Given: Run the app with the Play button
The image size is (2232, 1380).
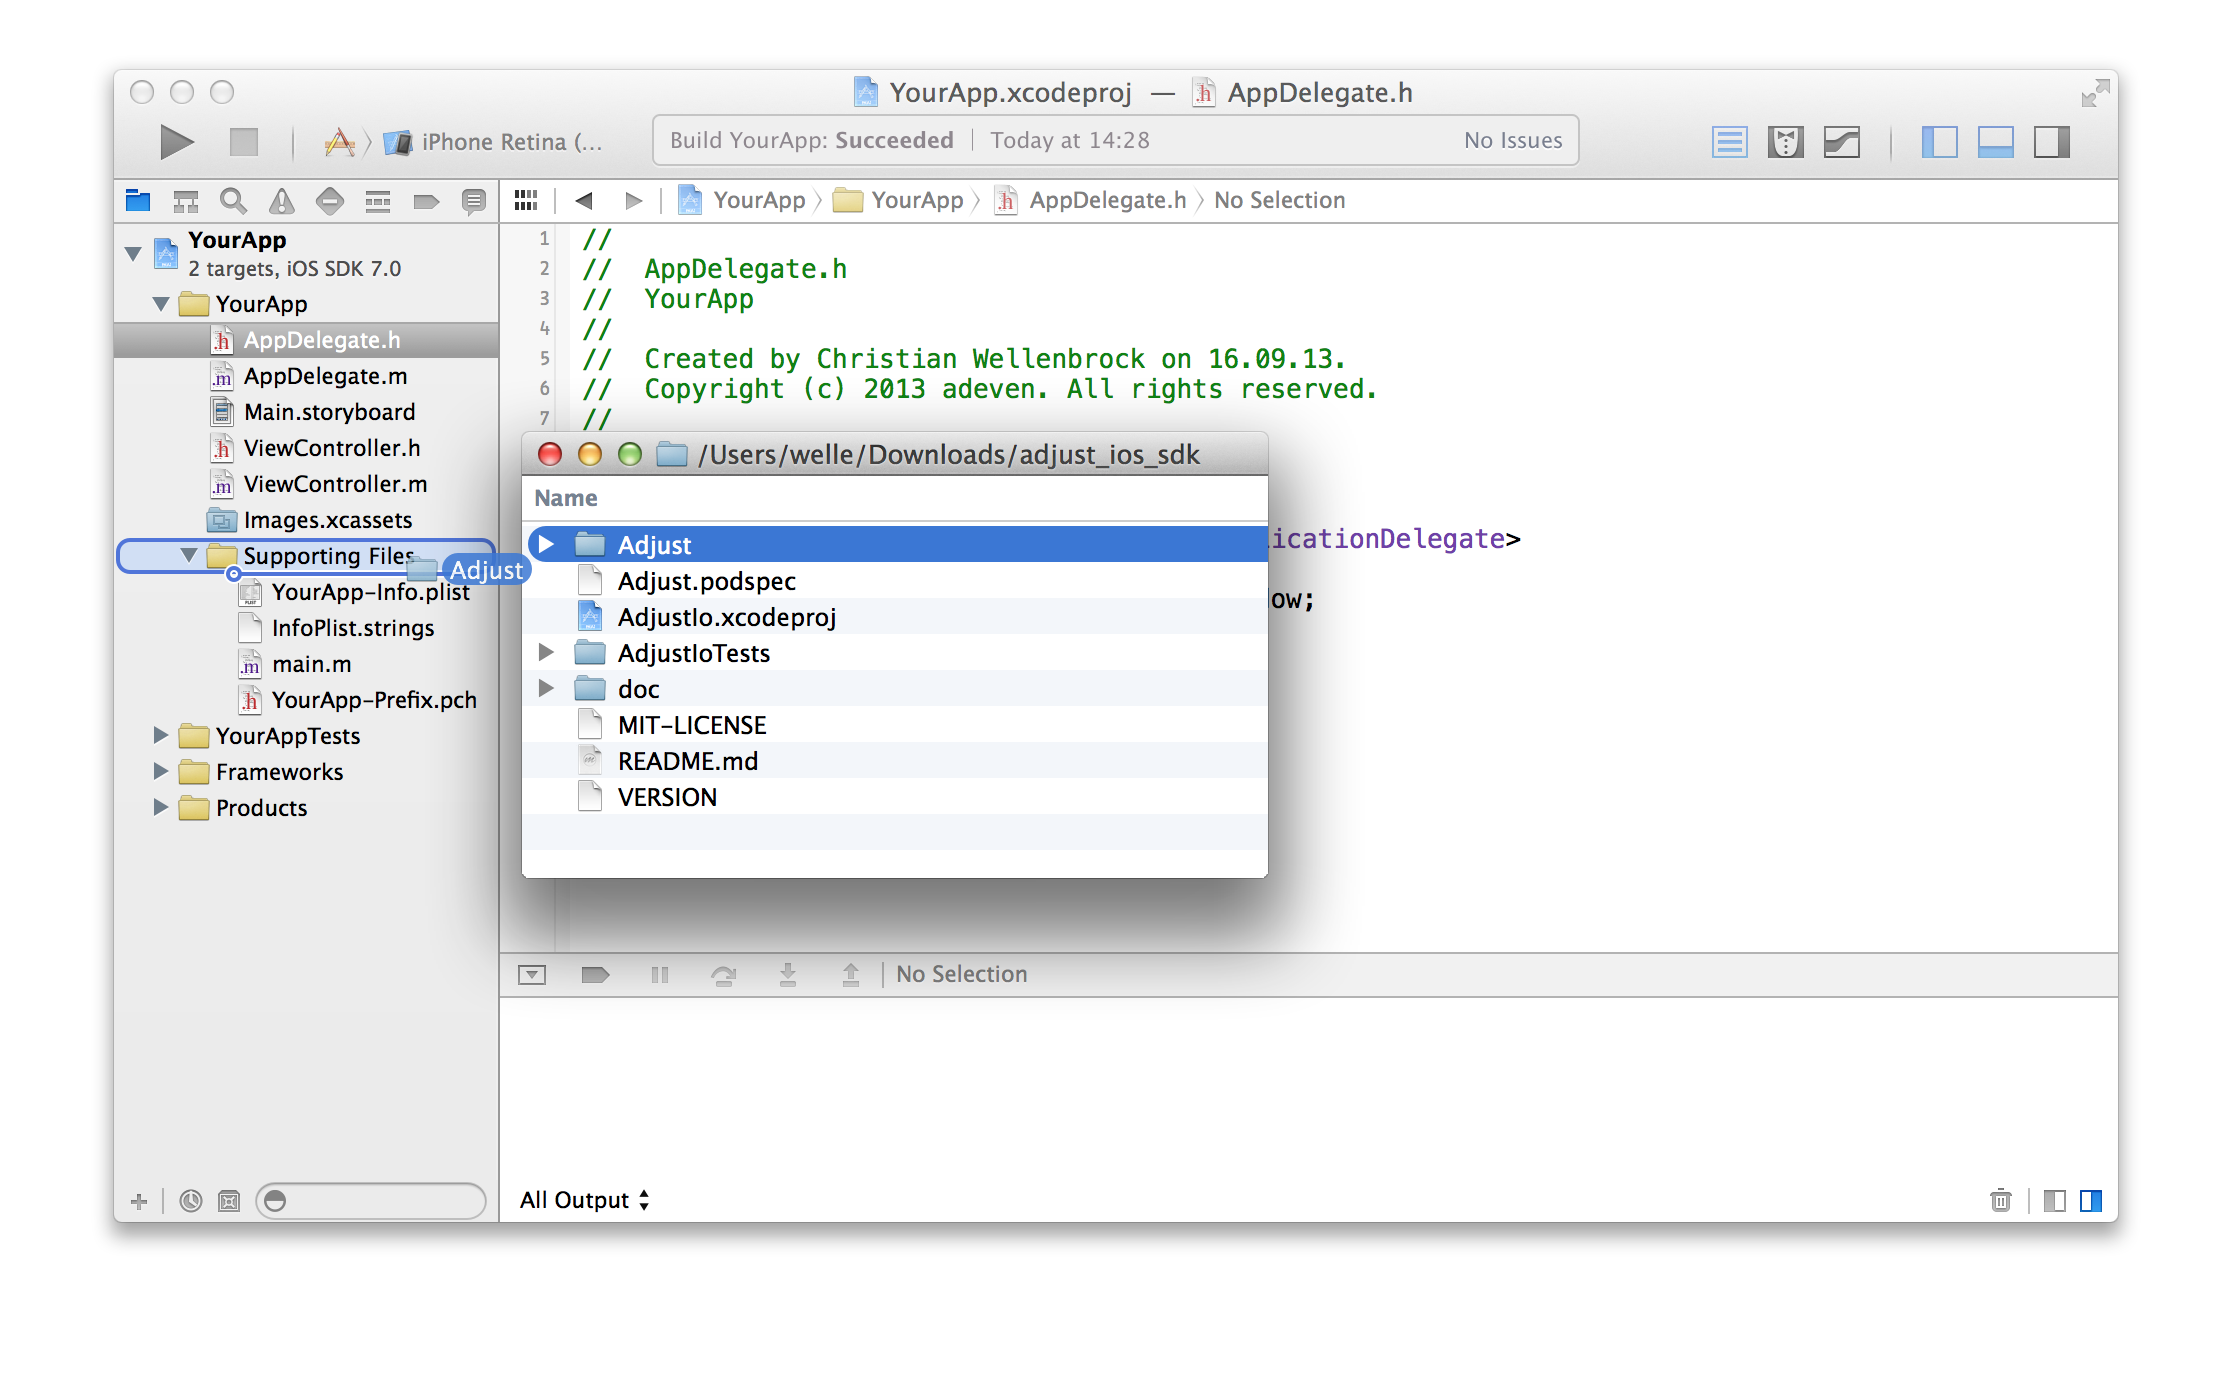Looking at the screenshot, I should coord(177,142).
